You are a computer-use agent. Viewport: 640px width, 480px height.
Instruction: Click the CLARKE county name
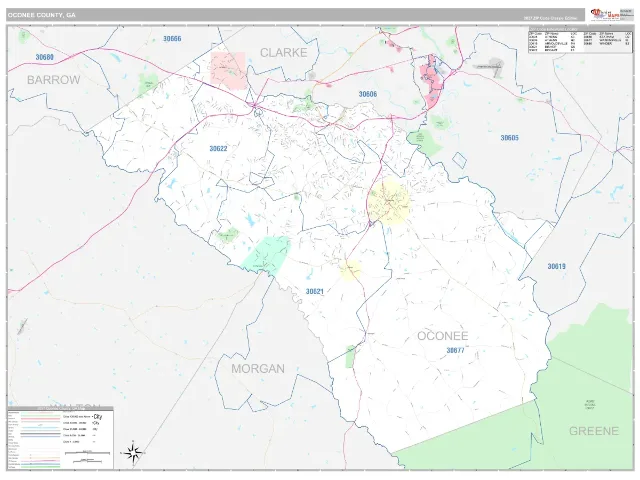click(x=284, y=53)
